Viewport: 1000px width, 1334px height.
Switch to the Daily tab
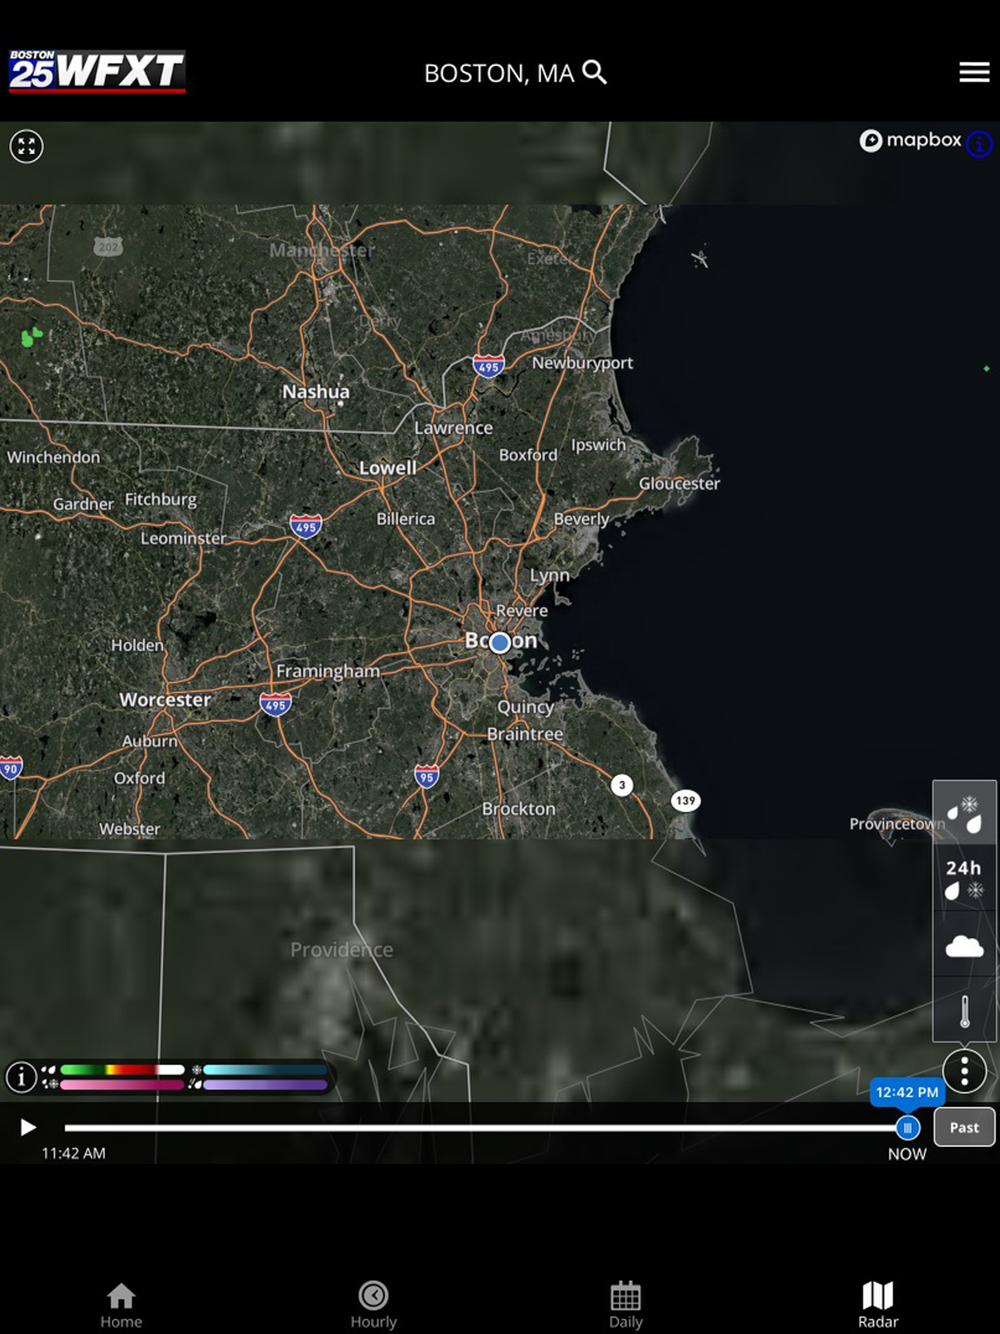[626, 1305]
